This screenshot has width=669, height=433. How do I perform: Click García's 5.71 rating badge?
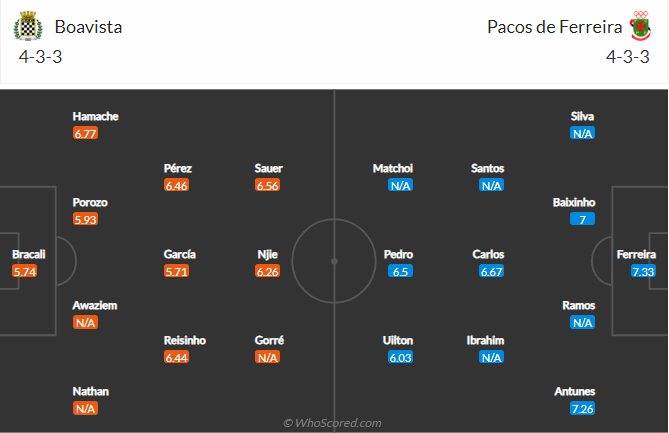click(177, 271)
